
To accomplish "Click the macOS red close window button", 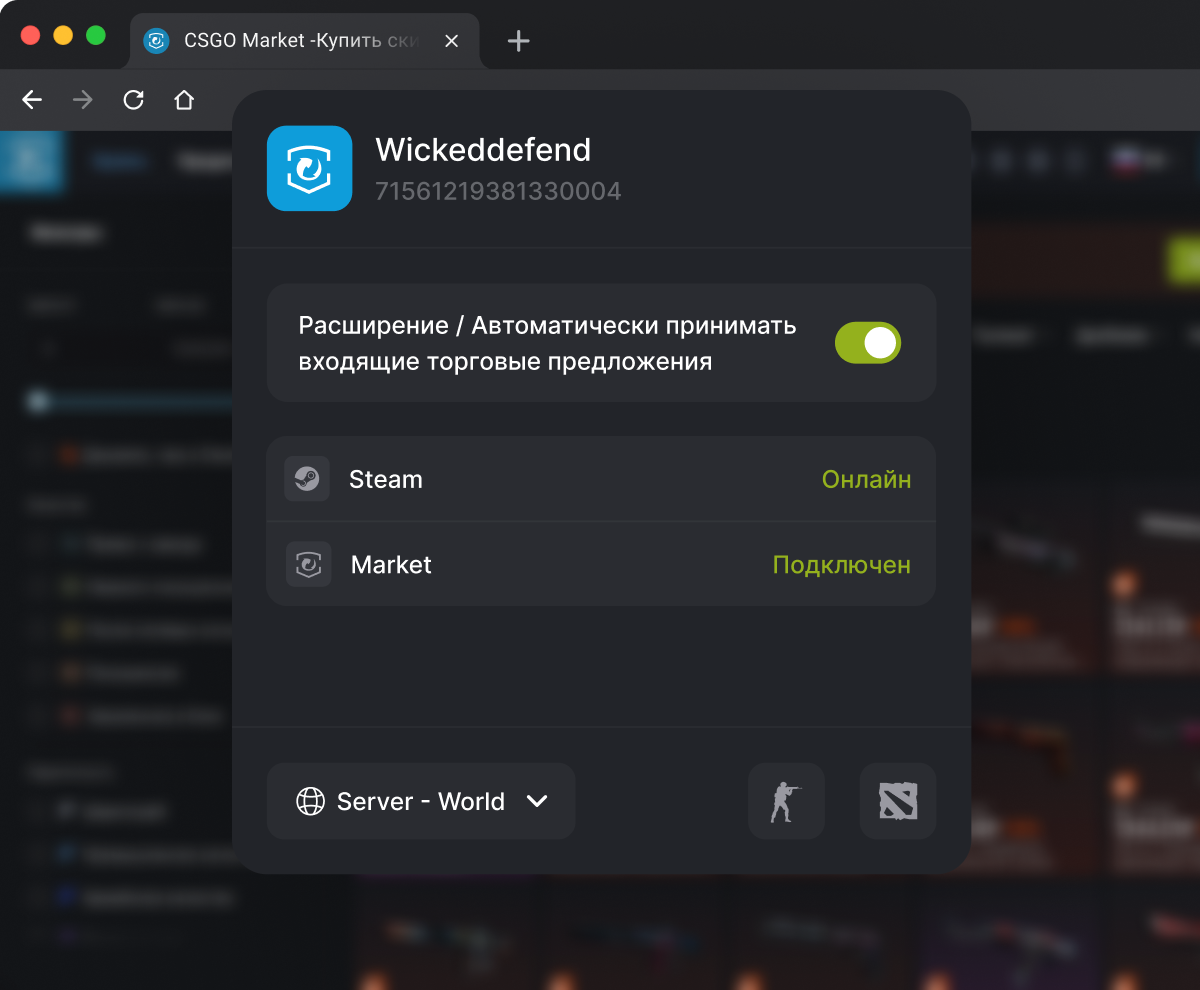I will (30, 36).
